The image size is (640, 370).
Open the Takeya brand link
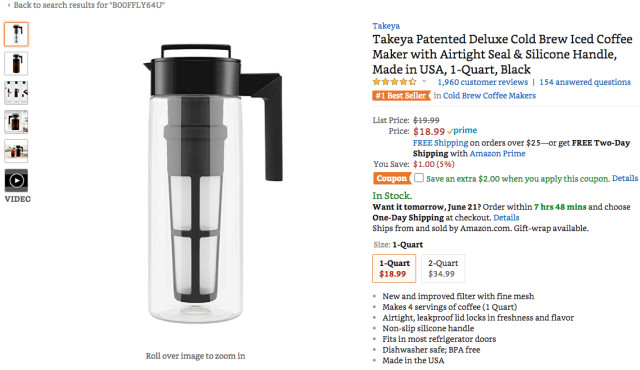[x=386, y=26]
